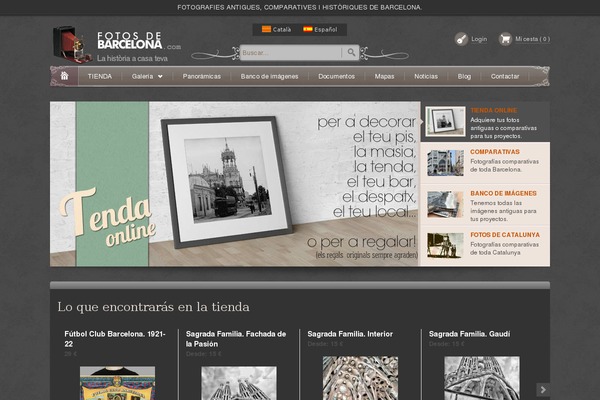This screenshot has width=600, height=400.
Task: Click the Sagrada Familia Gaudí product image
Action: (482, 378)
